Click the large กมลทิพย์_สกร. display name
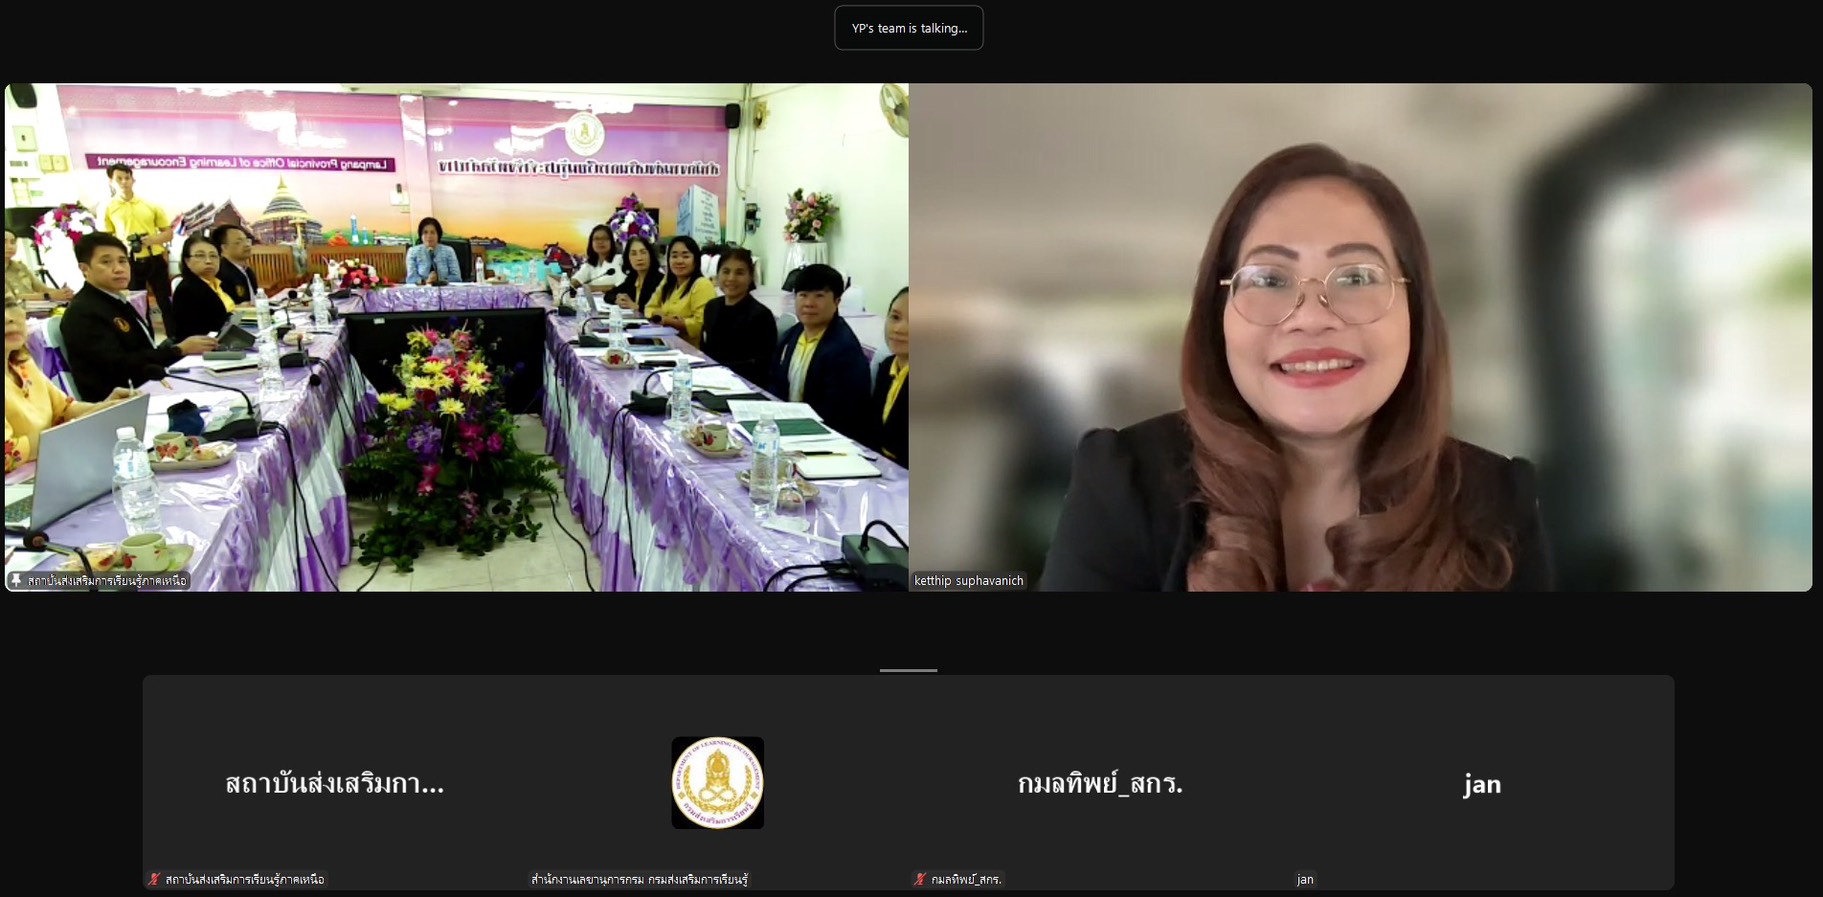Image resolution: width=1823 pixels, height=897 pixels. pos(1100,784)
